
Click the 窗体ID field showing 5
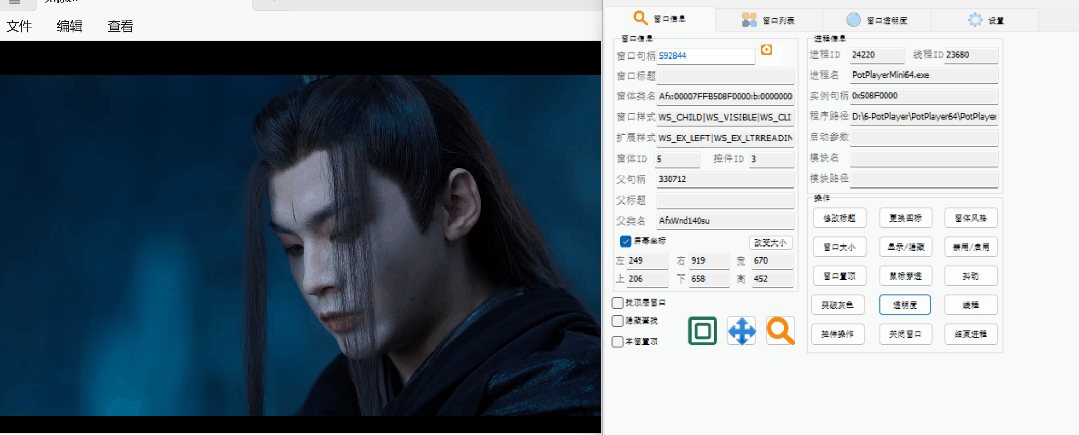pyautogui.click(x=678, y=159)
